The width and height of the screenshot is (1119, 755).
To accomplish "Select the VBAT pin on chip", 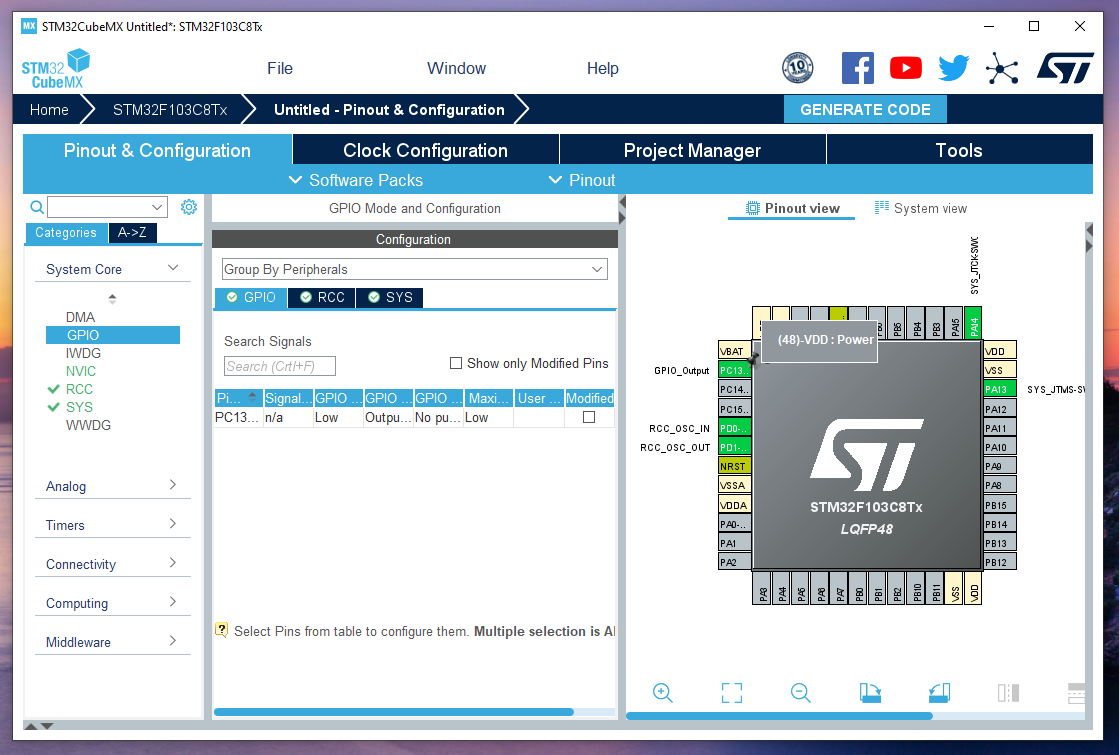I will pyautogui.click(x=734, y=351).
